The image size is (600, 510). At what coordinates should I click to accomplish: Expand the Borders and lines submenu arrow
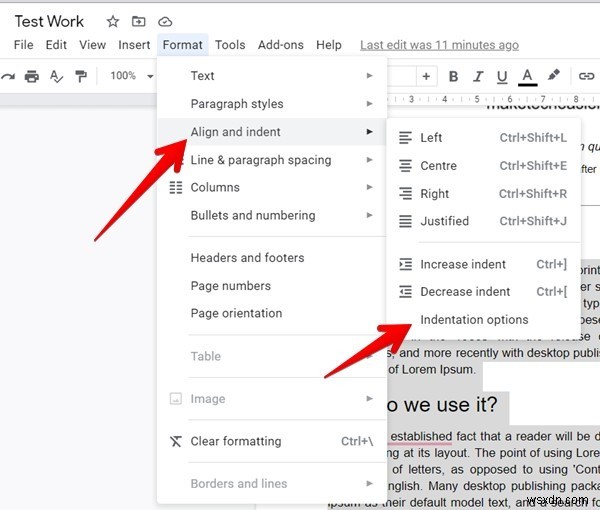click(x=369, y=484)
